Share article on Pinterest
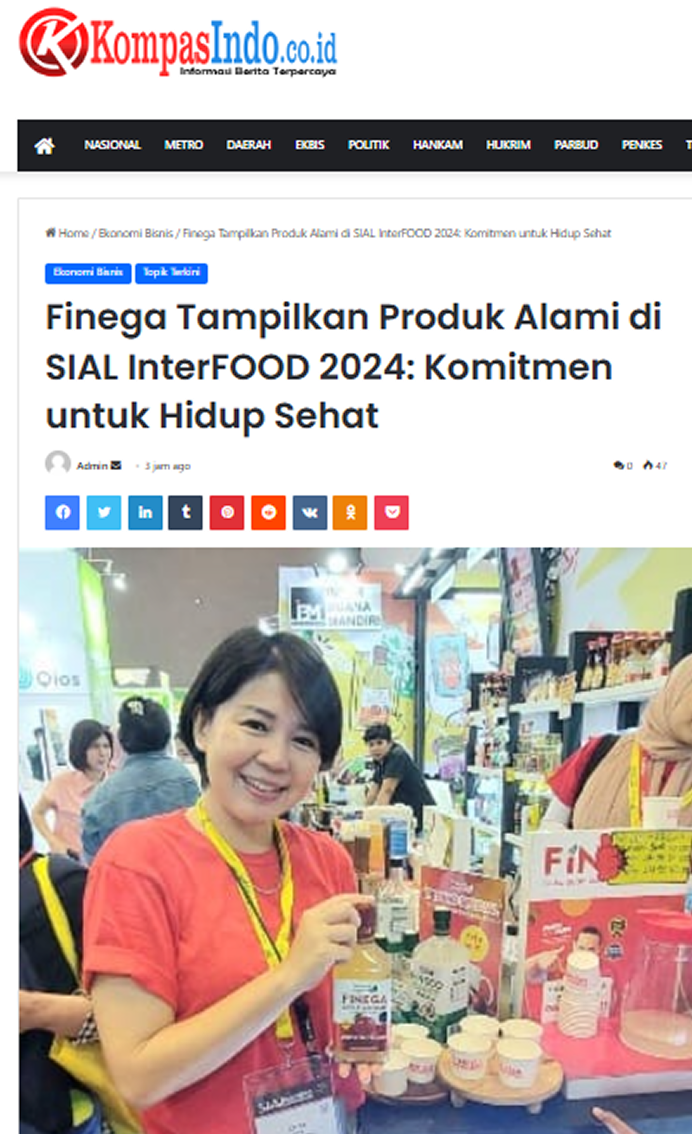The height and width of the screenshot is (1134, 692). 227,513
